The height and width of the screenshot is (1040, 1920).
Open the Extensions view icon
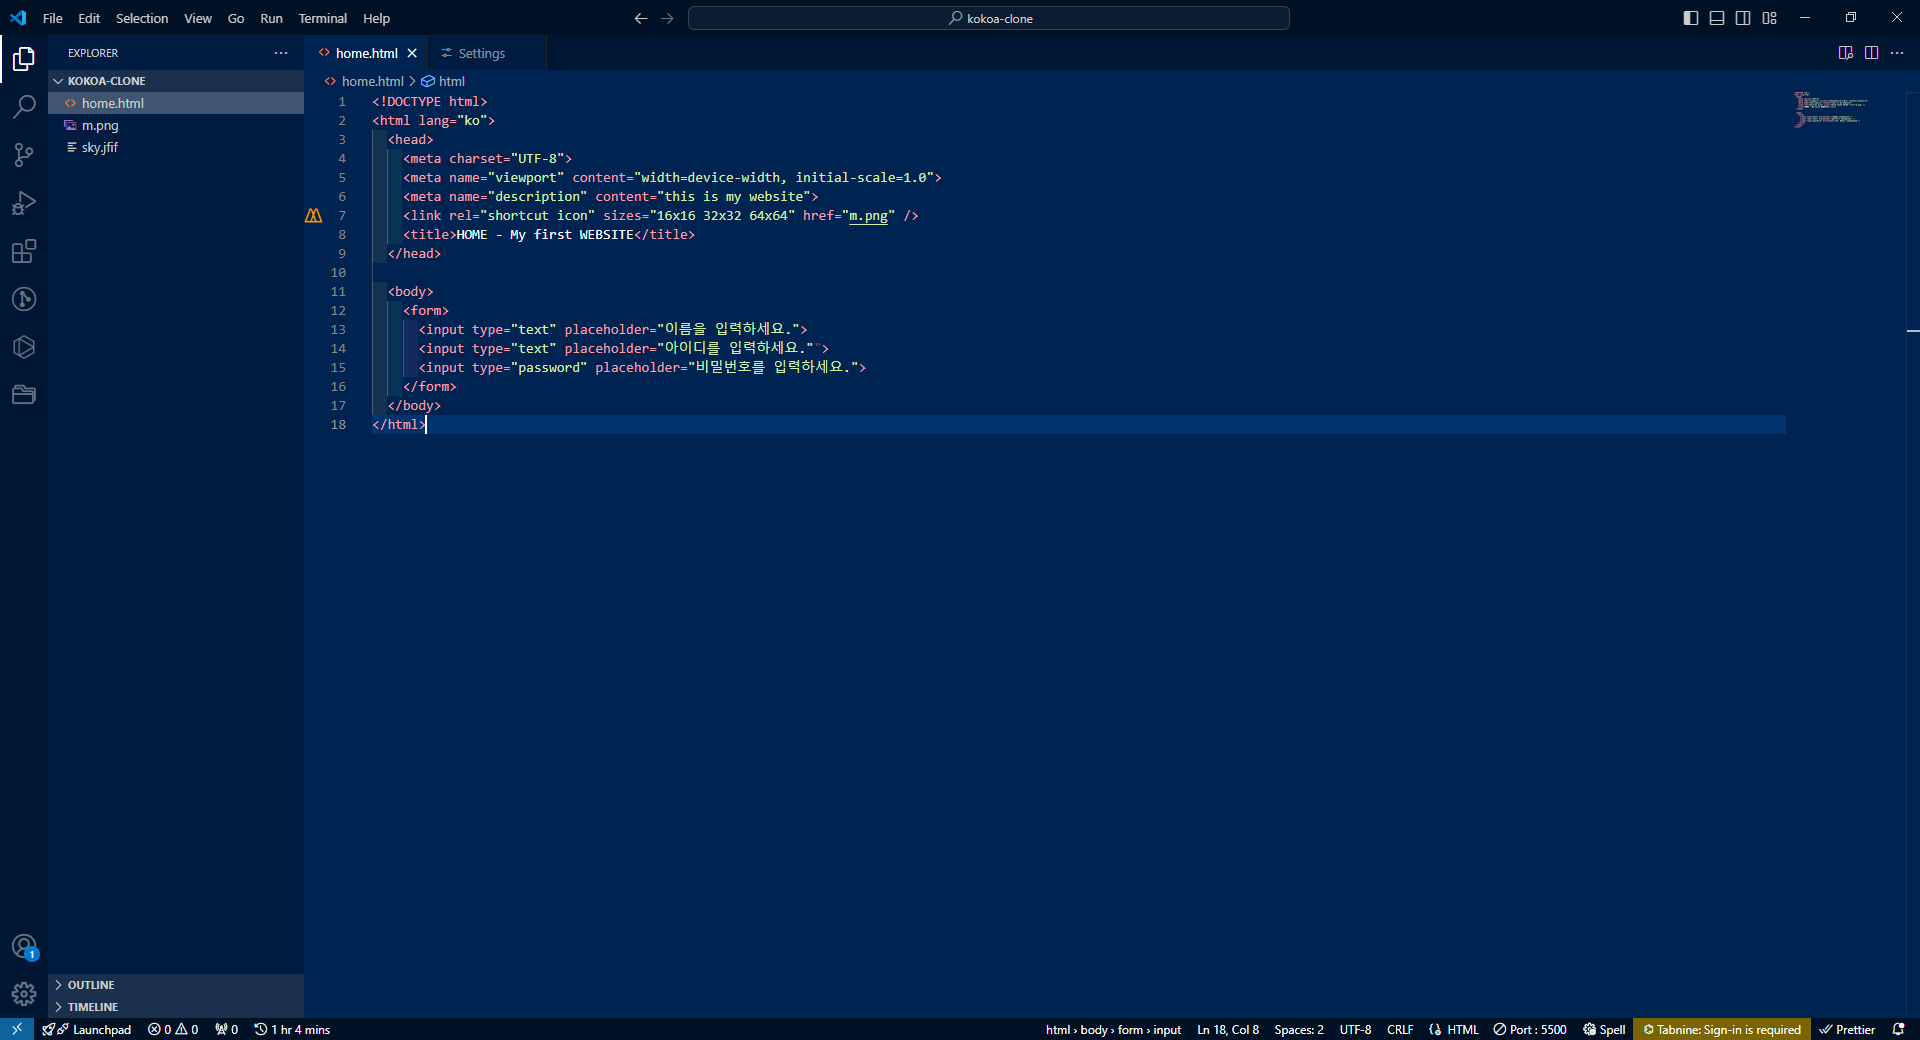(x=24, y=251)
